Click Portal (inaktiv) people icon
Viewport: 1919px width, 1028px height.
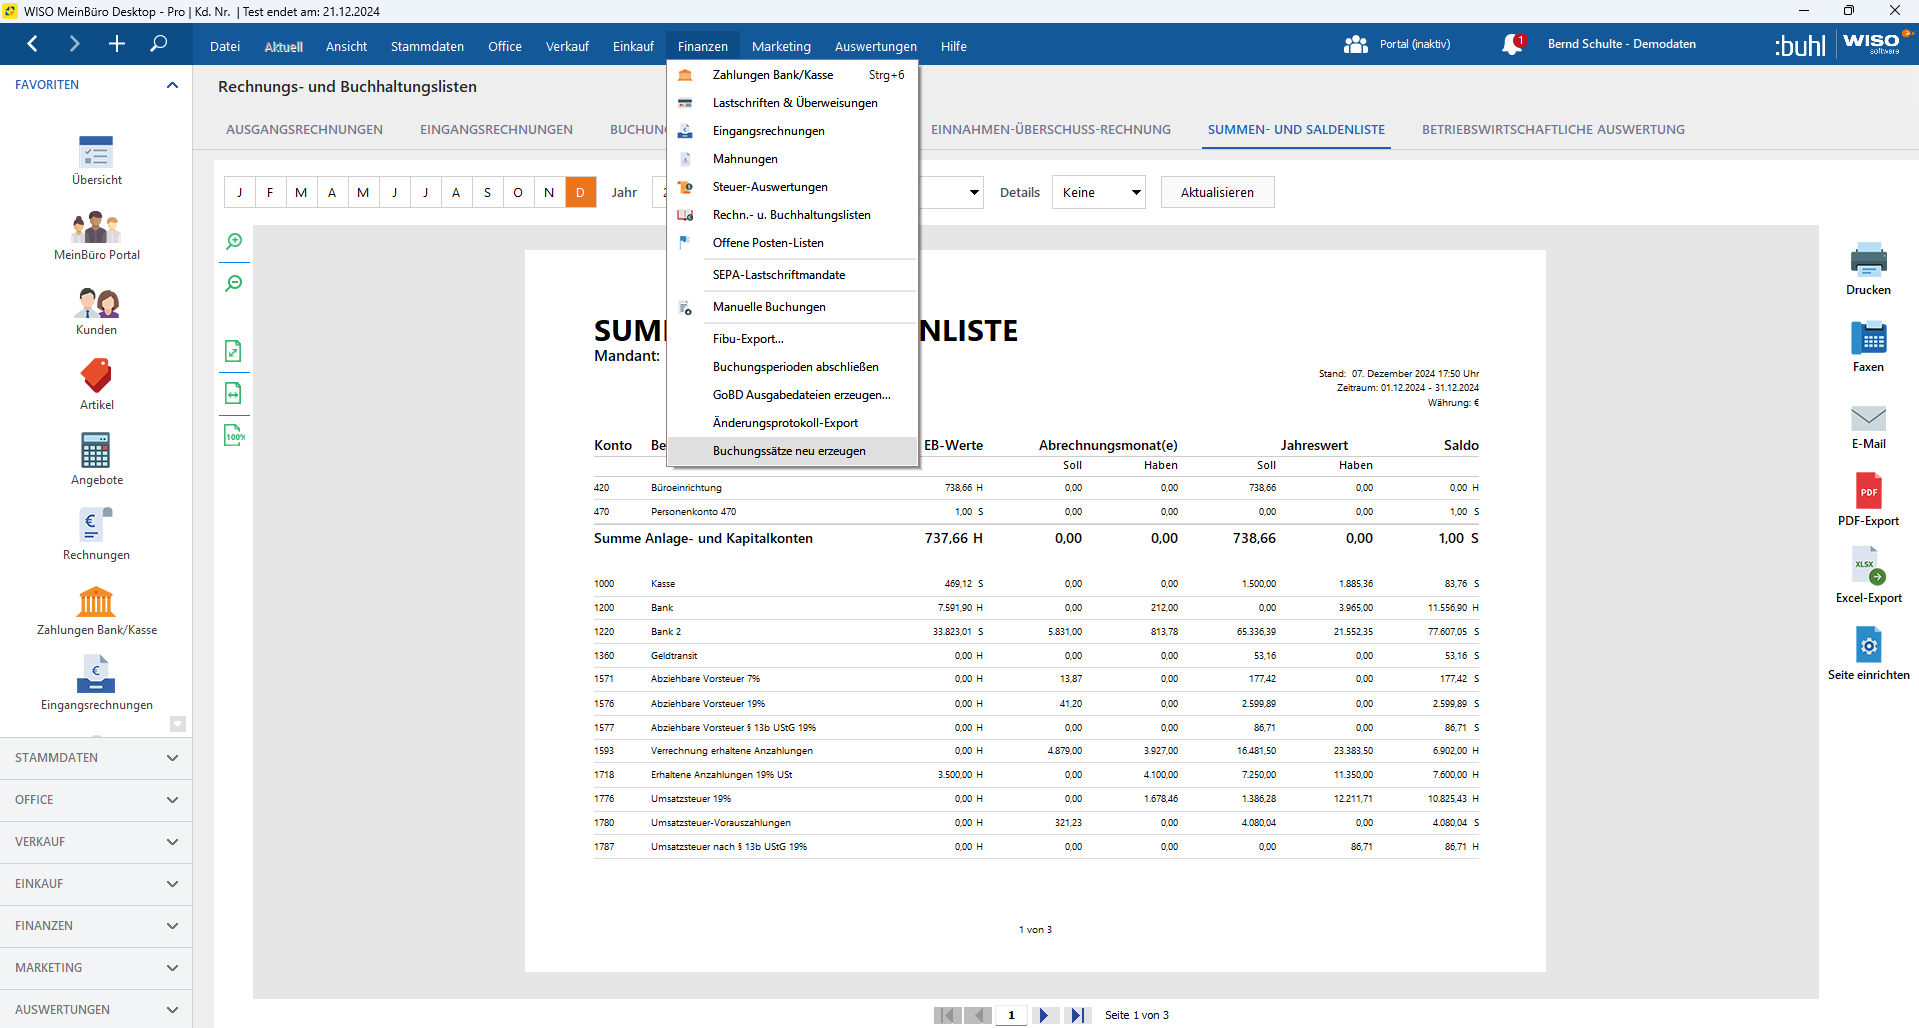[x=1356, y=44]
